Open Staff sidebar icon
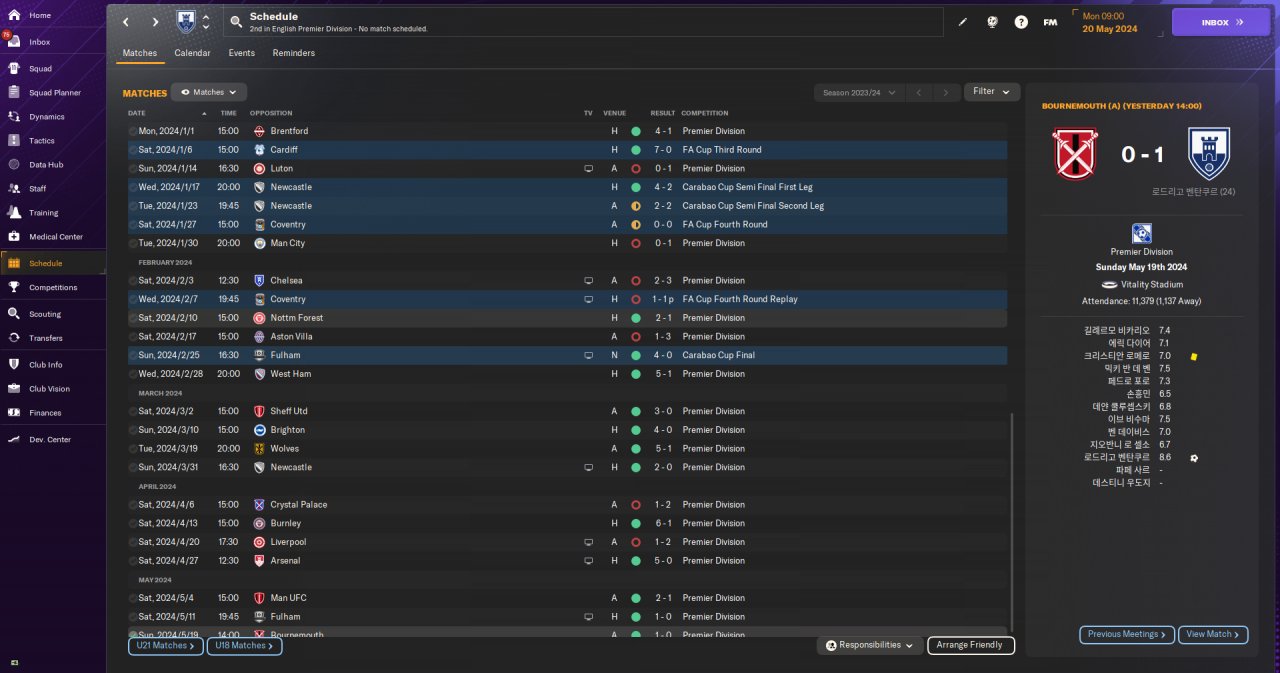This screenshot has height=673, width=1280. click(14, 189)
